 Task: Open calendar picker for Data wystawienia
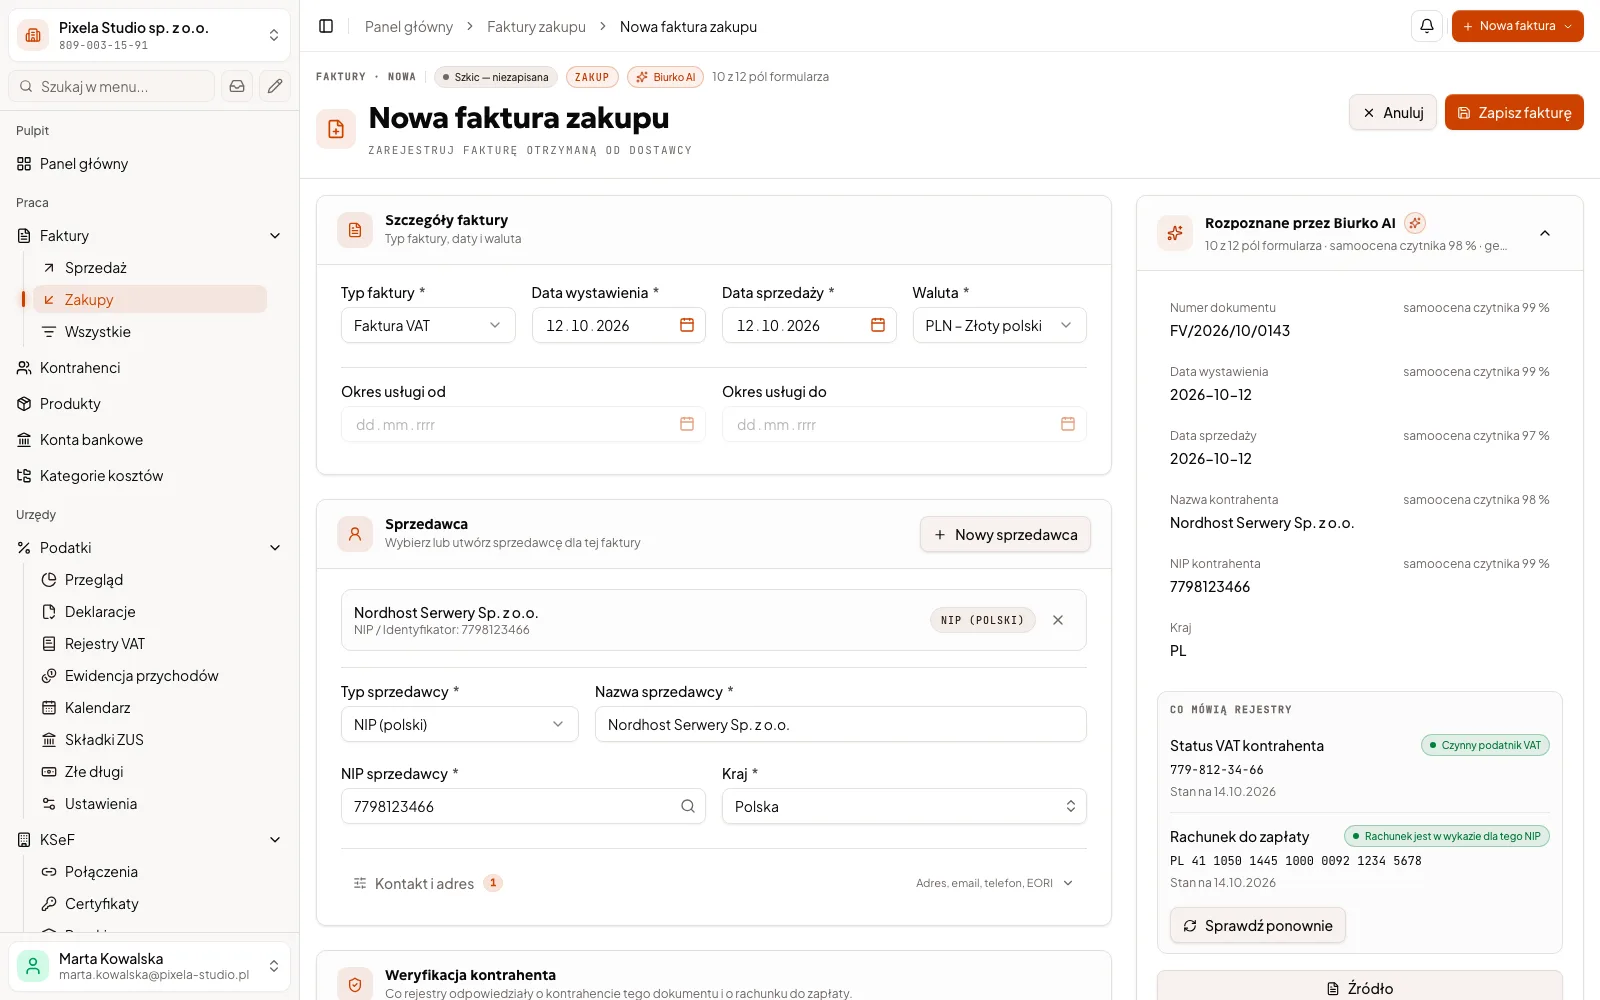coord(687,325)
